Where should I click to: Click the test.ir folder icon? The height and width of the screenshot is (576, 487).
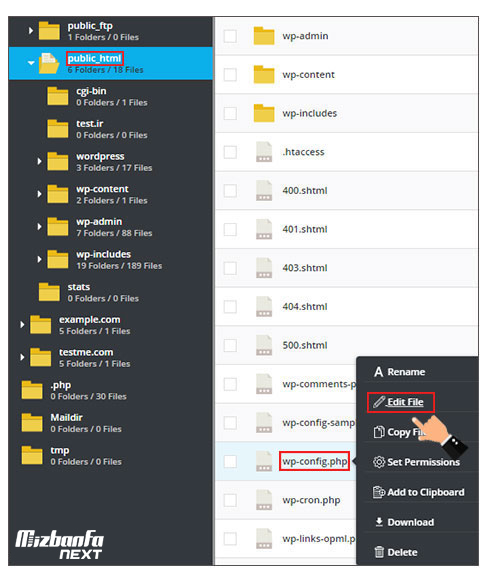[x=58, y=129]
